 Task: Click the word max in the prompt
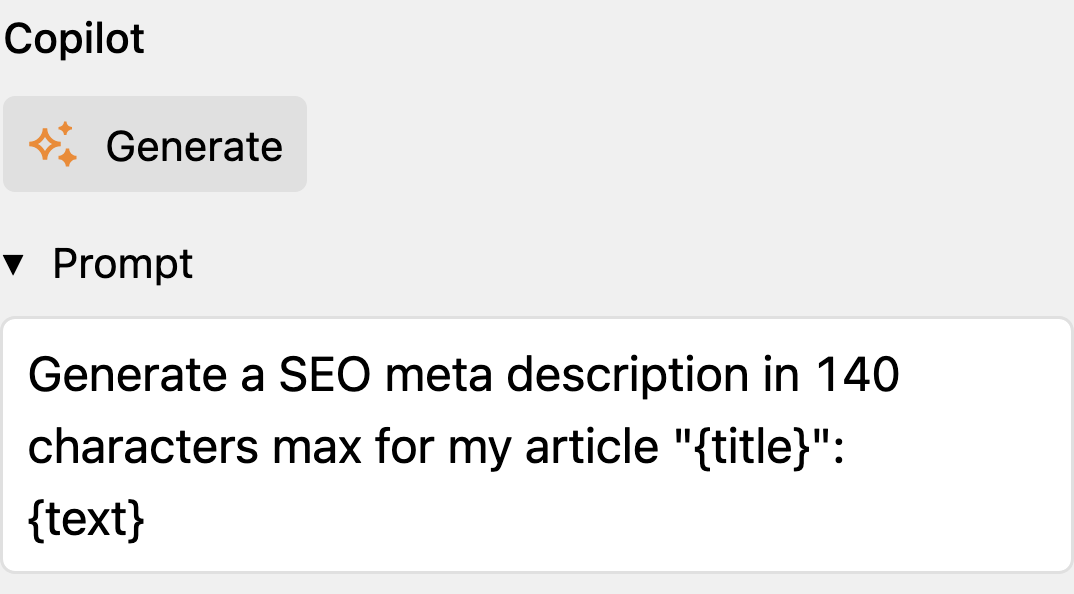(316, 448)
